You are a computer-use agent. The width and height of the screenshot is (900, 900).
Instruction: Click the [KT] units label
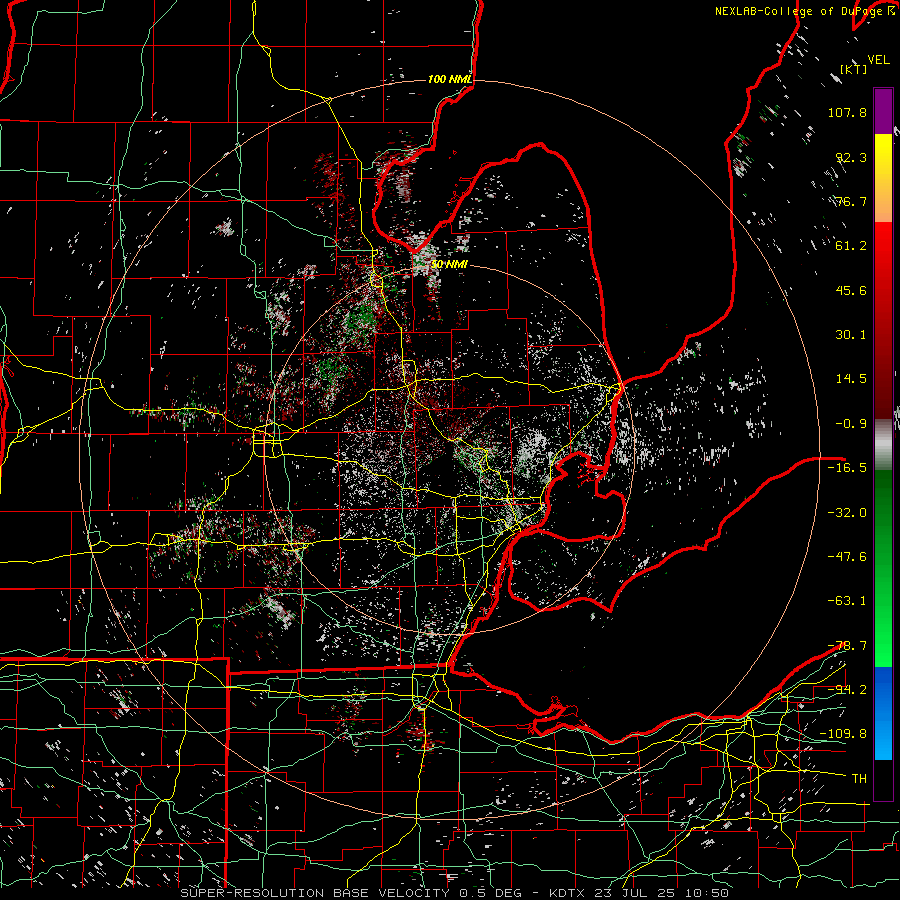click(853, 69)
